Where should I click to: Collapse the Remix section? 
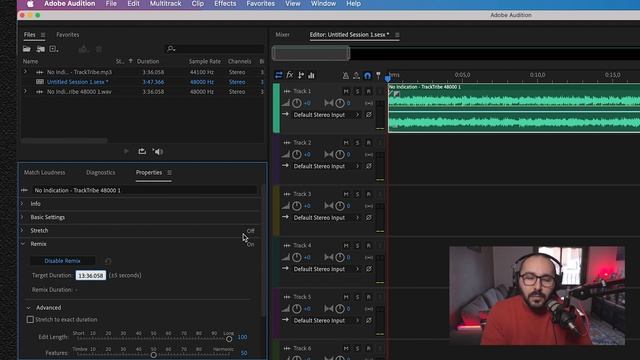click(x=23, y=244)
